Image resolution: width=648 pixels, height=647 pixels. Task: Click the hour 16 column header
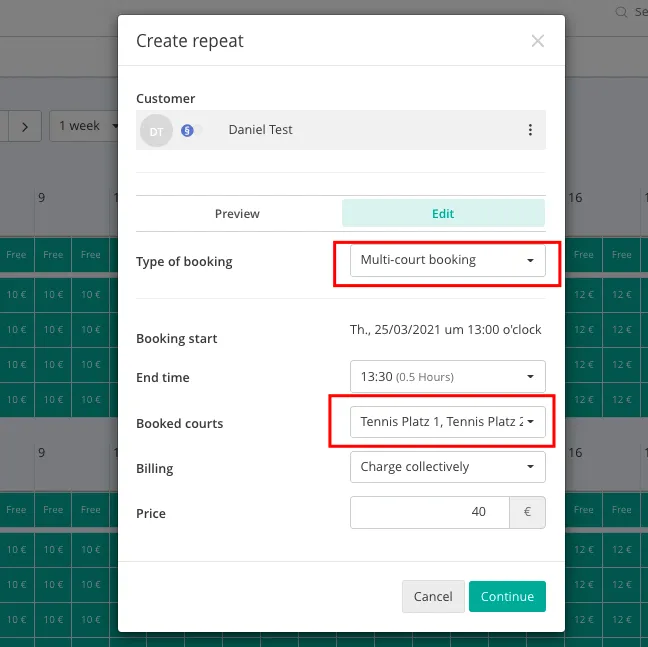(576, 199)
